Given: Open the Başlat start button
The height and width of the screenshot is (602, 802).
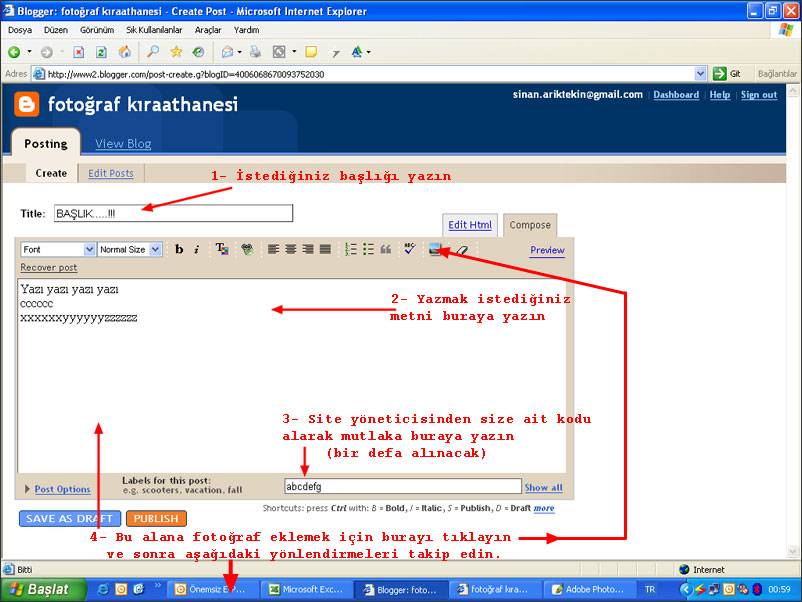Looking at the screenshot, I should coord(43,590).
